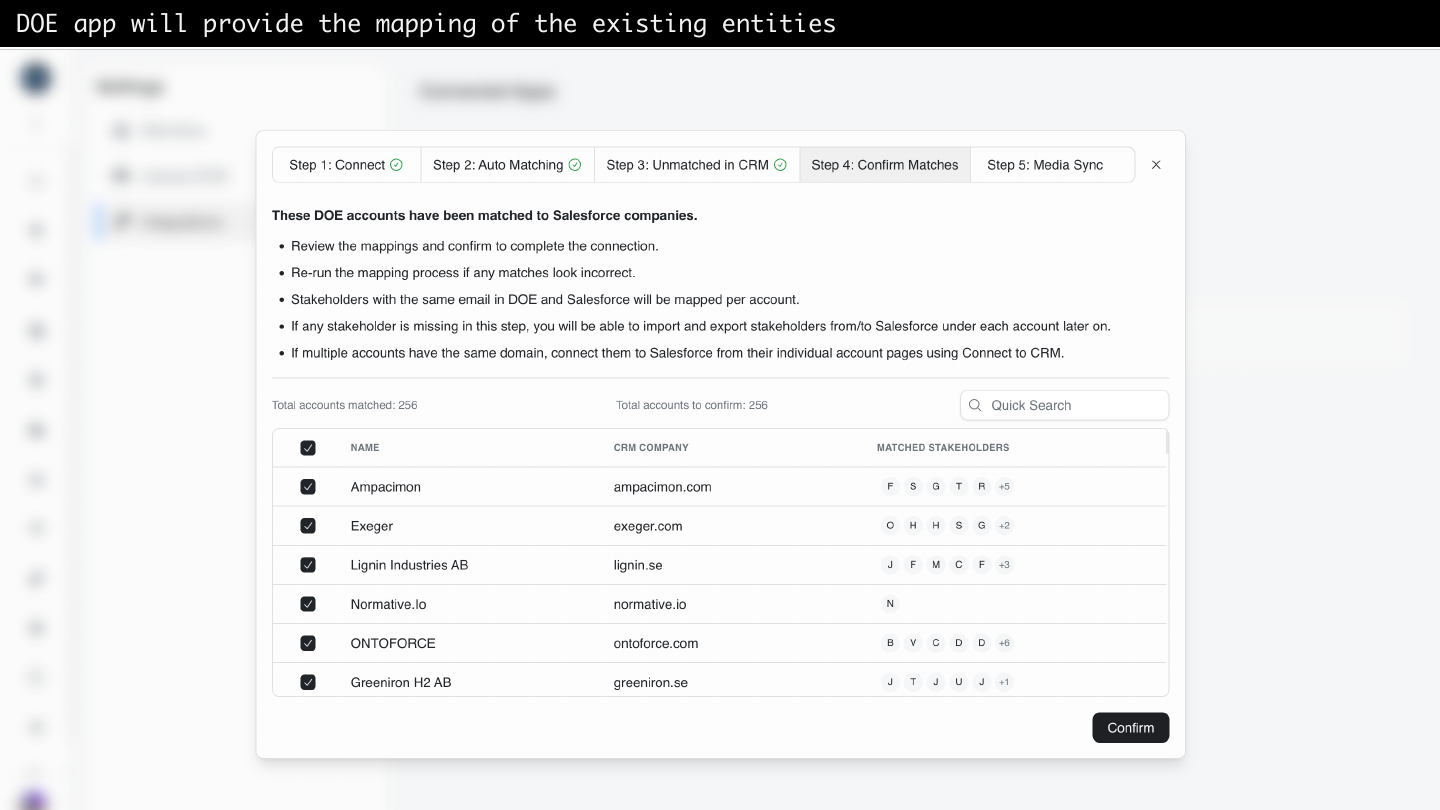Show +6 more stakeholders for ONTOFORCE
This screenshot has width=1440, height=810.
tap(1004, 643)
